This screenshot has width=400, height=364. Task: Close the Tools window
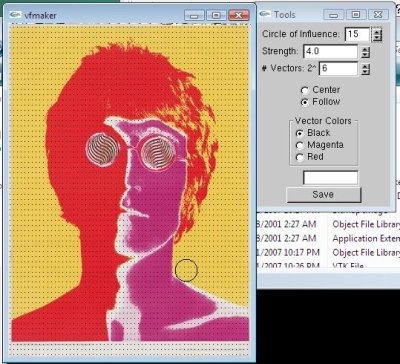tap(378, 15)
